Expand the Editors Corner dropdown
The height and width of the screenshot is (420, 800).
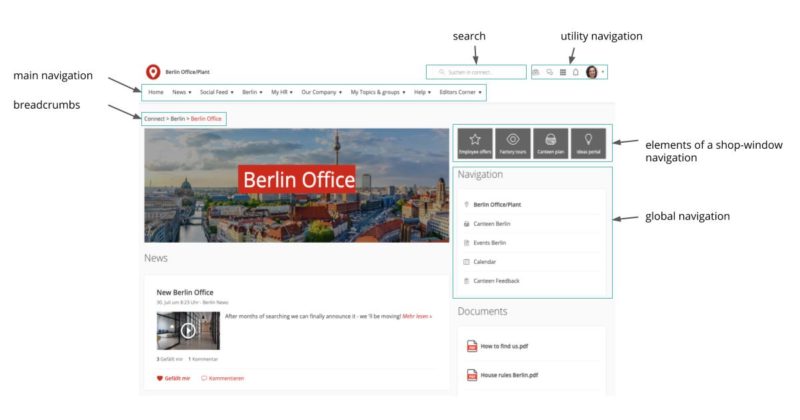[x=461, y=92]
